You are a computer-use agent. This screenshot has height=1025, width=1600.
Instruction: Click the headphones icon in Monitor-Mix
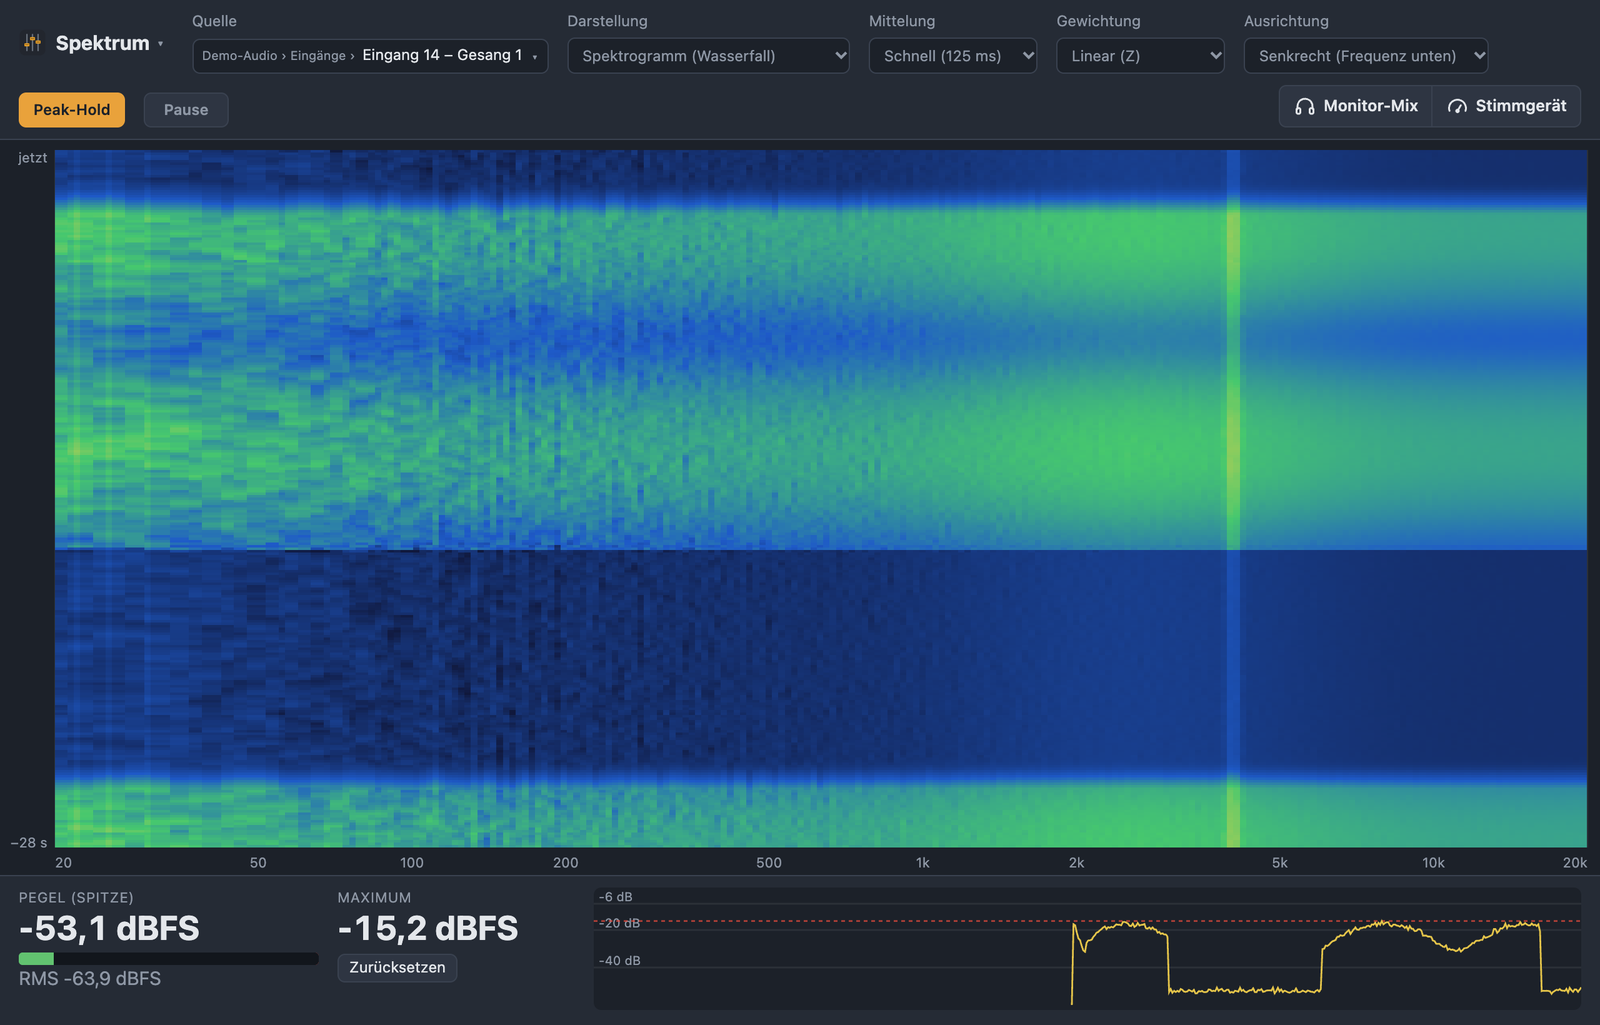coord(1305,106)
